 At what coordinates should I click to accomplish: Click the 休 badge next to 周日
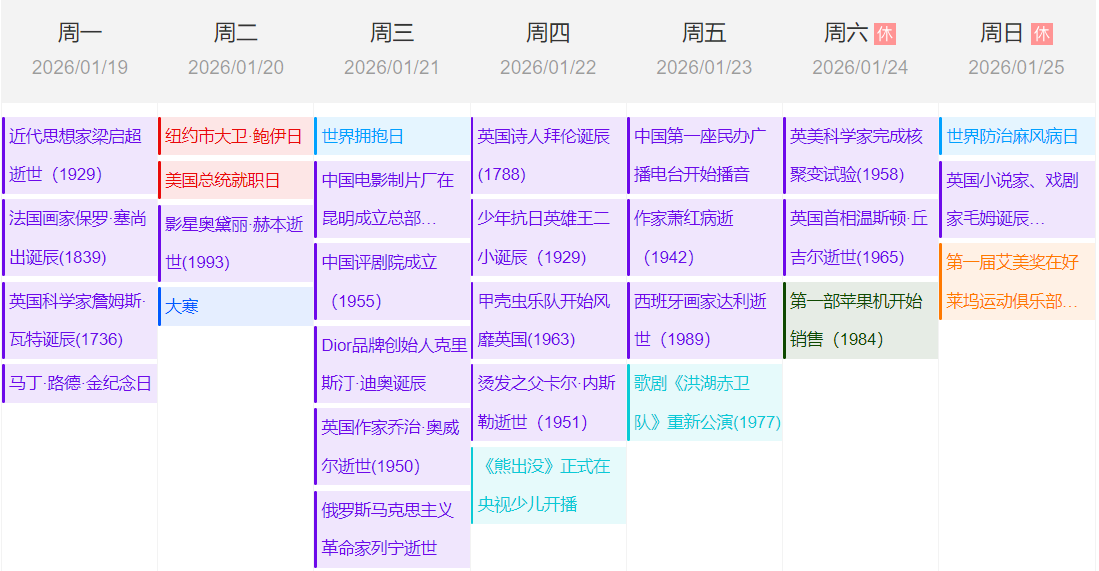(1041, 34)
